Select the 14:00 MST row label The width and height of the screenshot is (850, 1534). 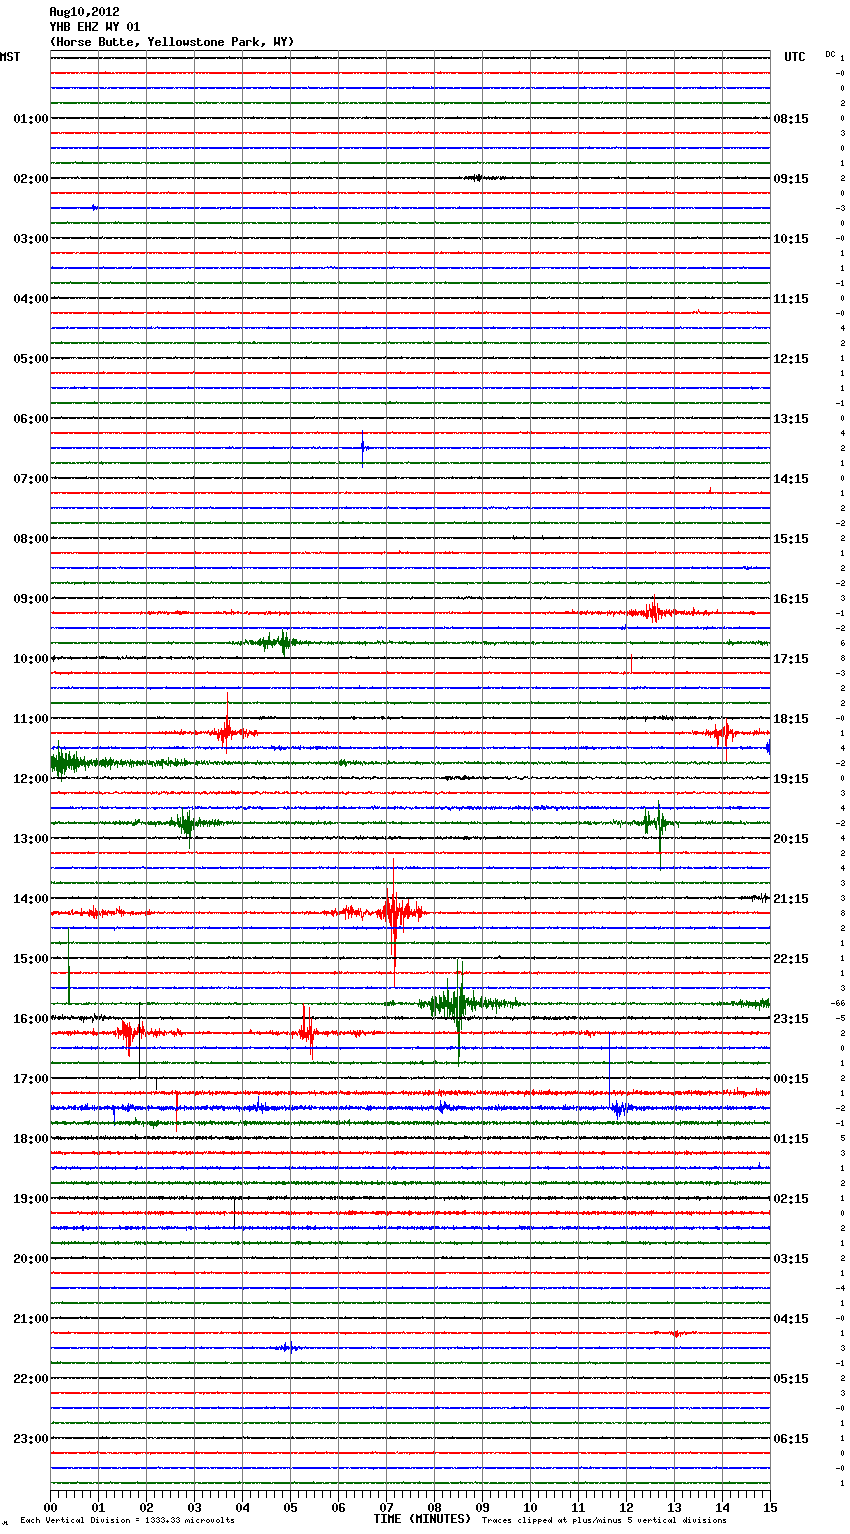[30, 899]
